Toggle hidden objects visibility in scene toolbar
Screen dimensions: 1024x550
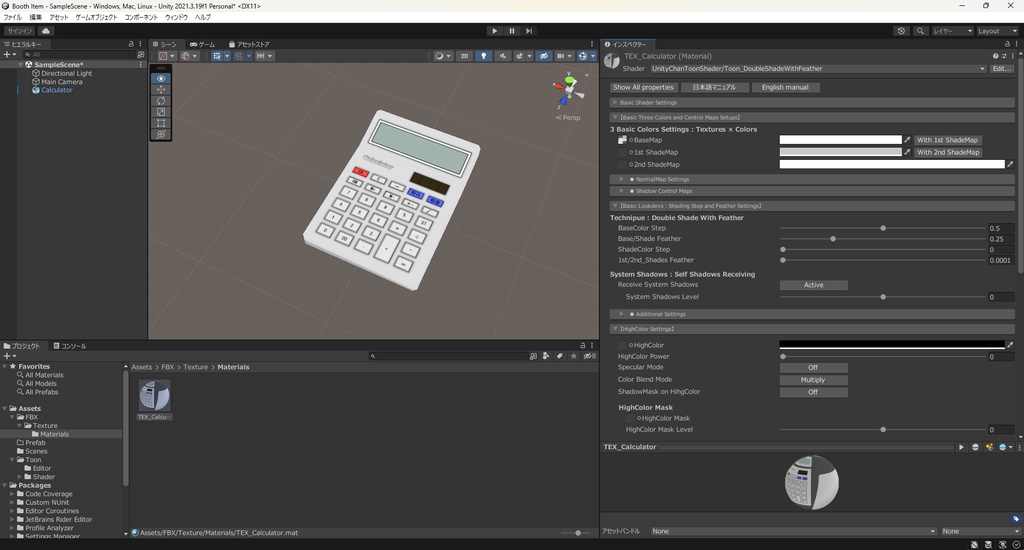pos(543,56)
